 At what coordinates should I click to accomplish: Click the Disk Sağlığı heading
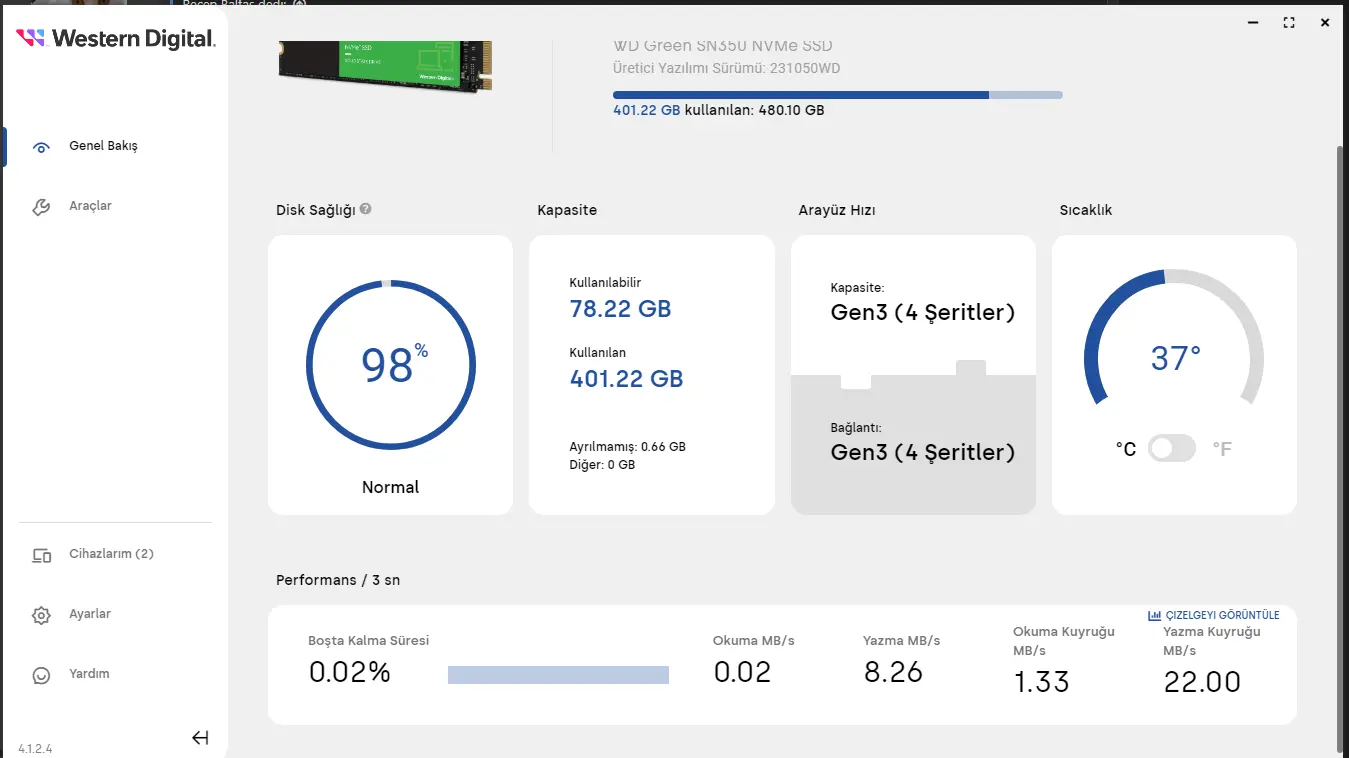(x=316, y=210)
